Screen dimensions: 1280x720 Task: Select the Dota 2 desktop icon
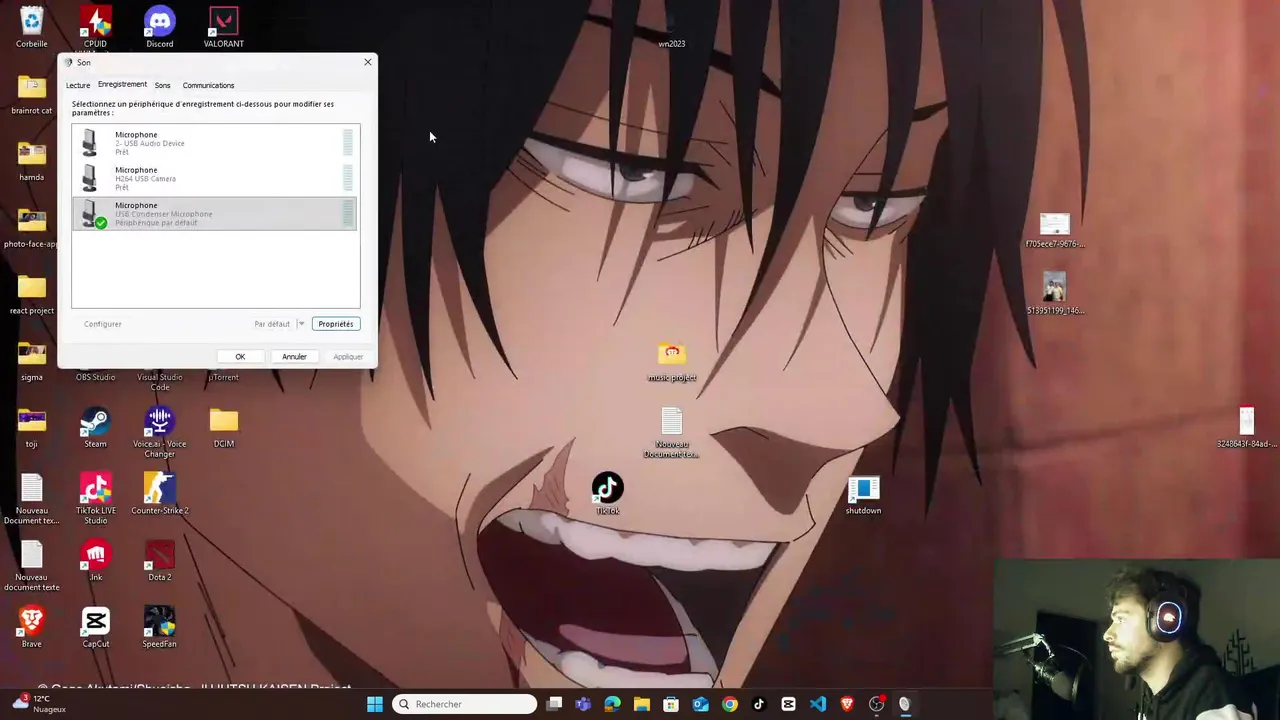[x=160, y=560]
